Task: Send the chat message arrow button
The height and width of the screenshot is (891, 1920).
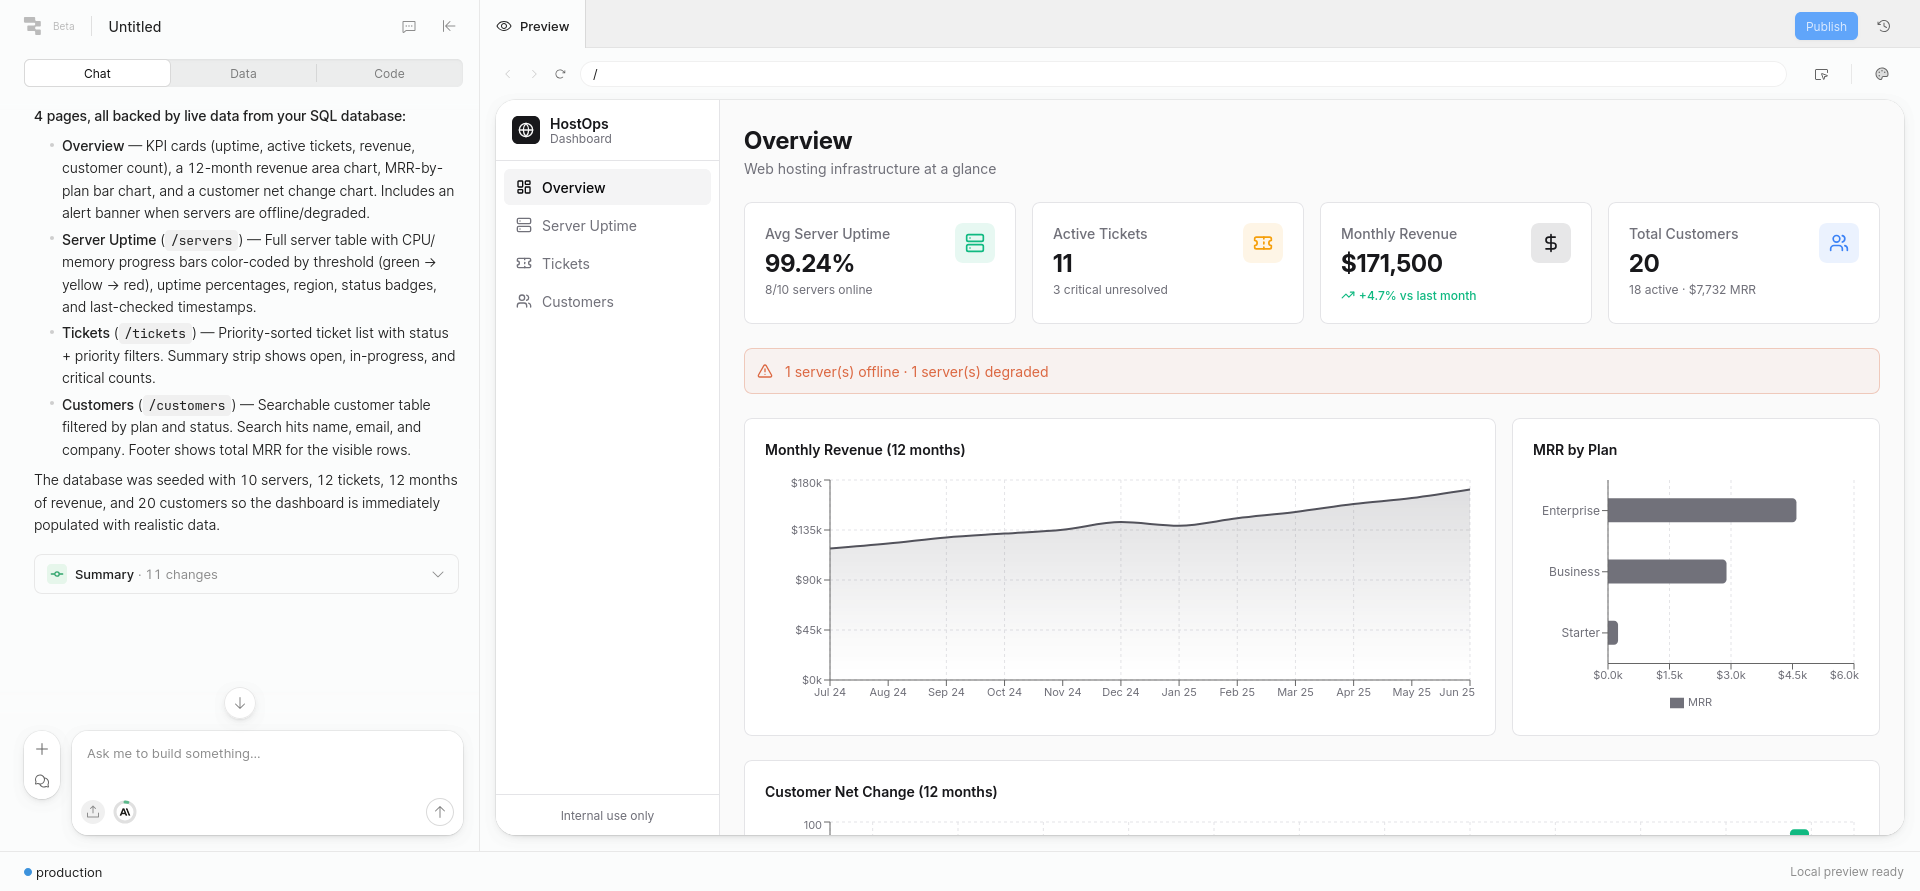Action: coord(440,812)
